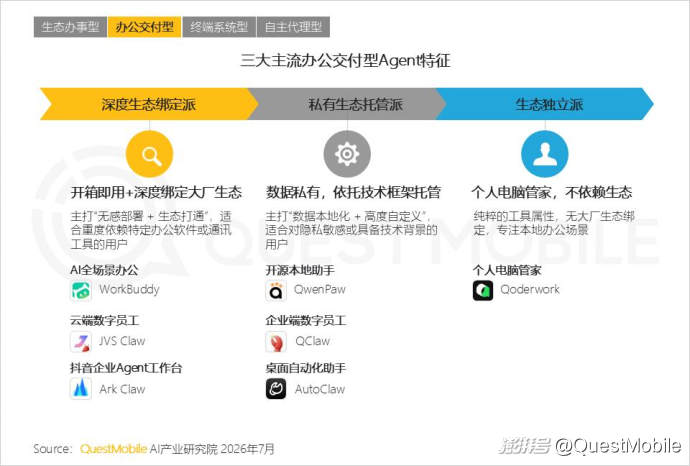Click the label 云端数字员工

coord(104,320)
